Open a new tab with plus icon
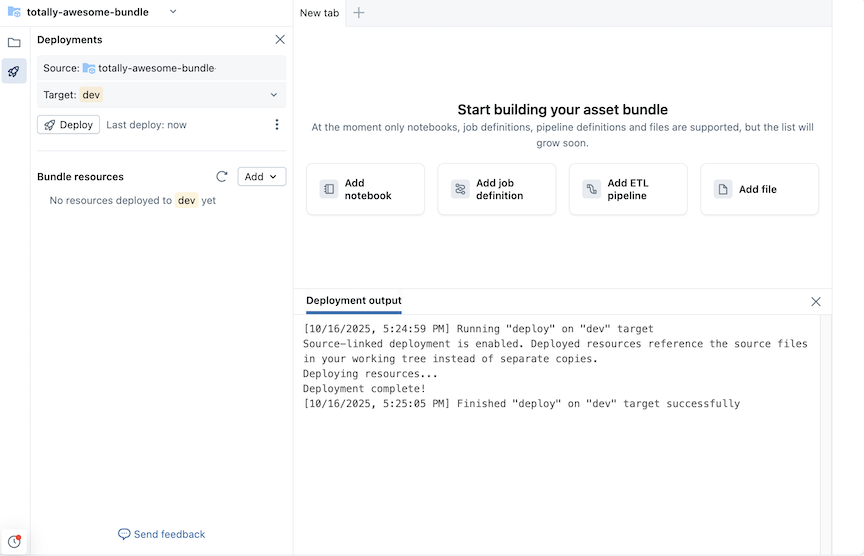 (359, 13)
